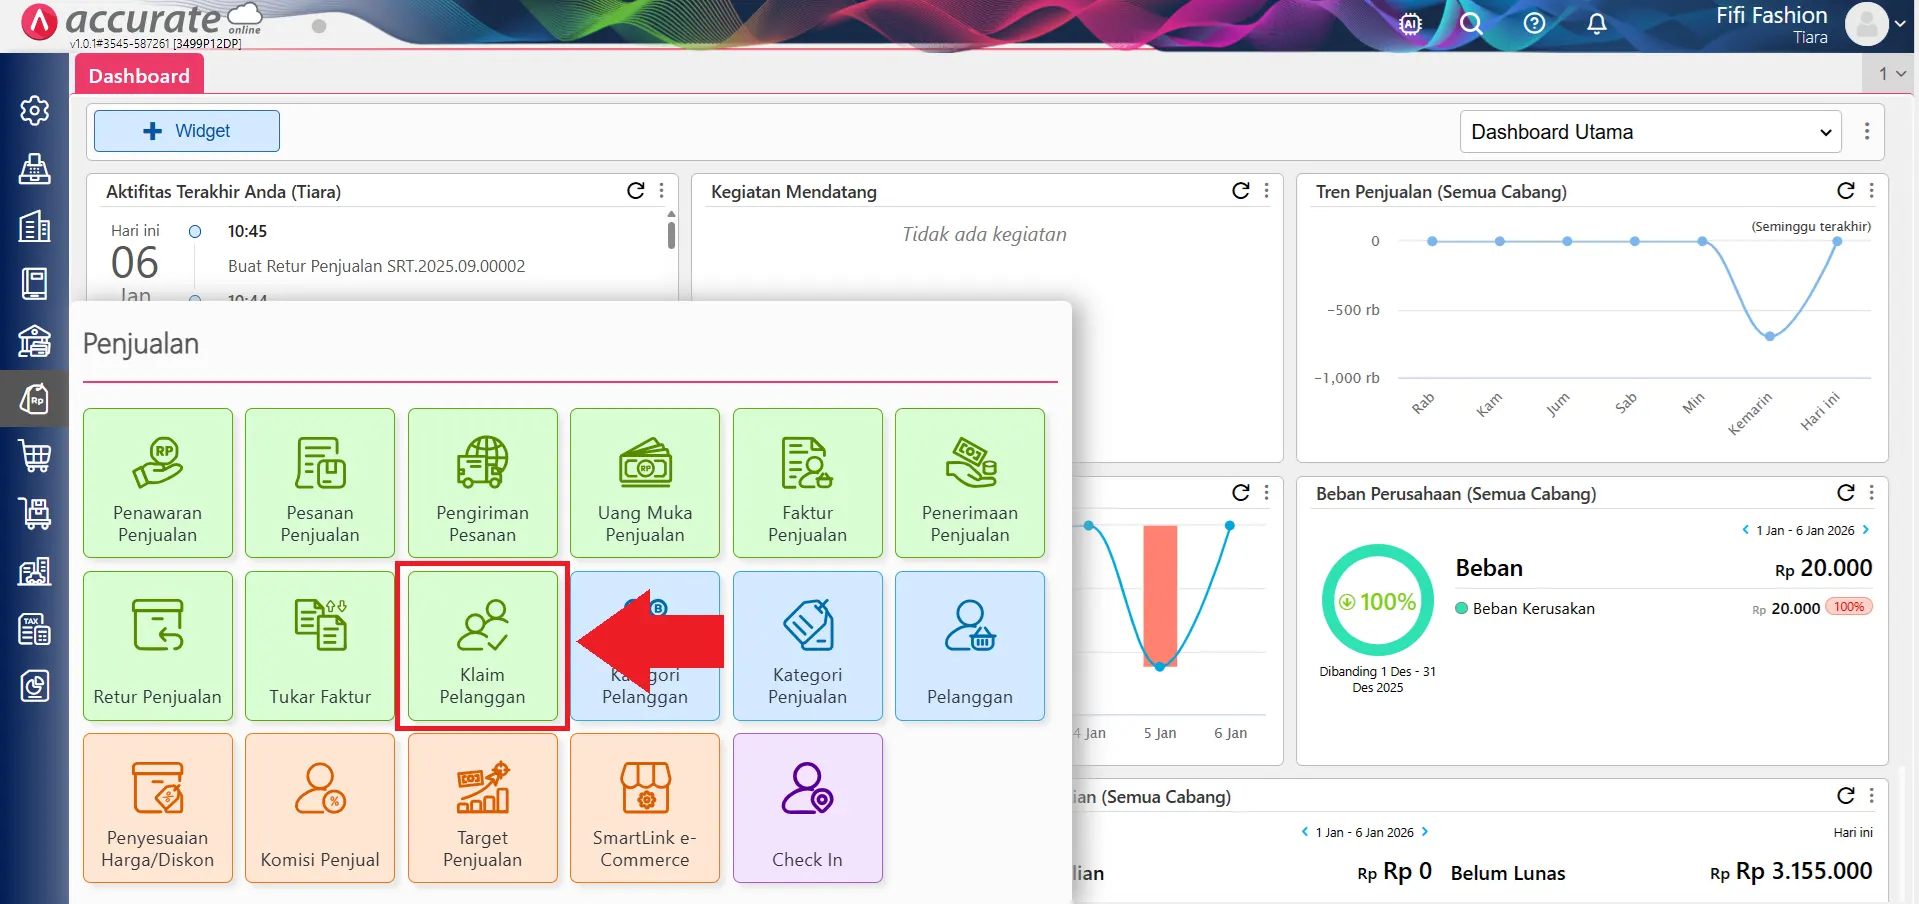Open Klaim Pelanggan menu tile
The image size is (1919, 904).
click(482, 647)
